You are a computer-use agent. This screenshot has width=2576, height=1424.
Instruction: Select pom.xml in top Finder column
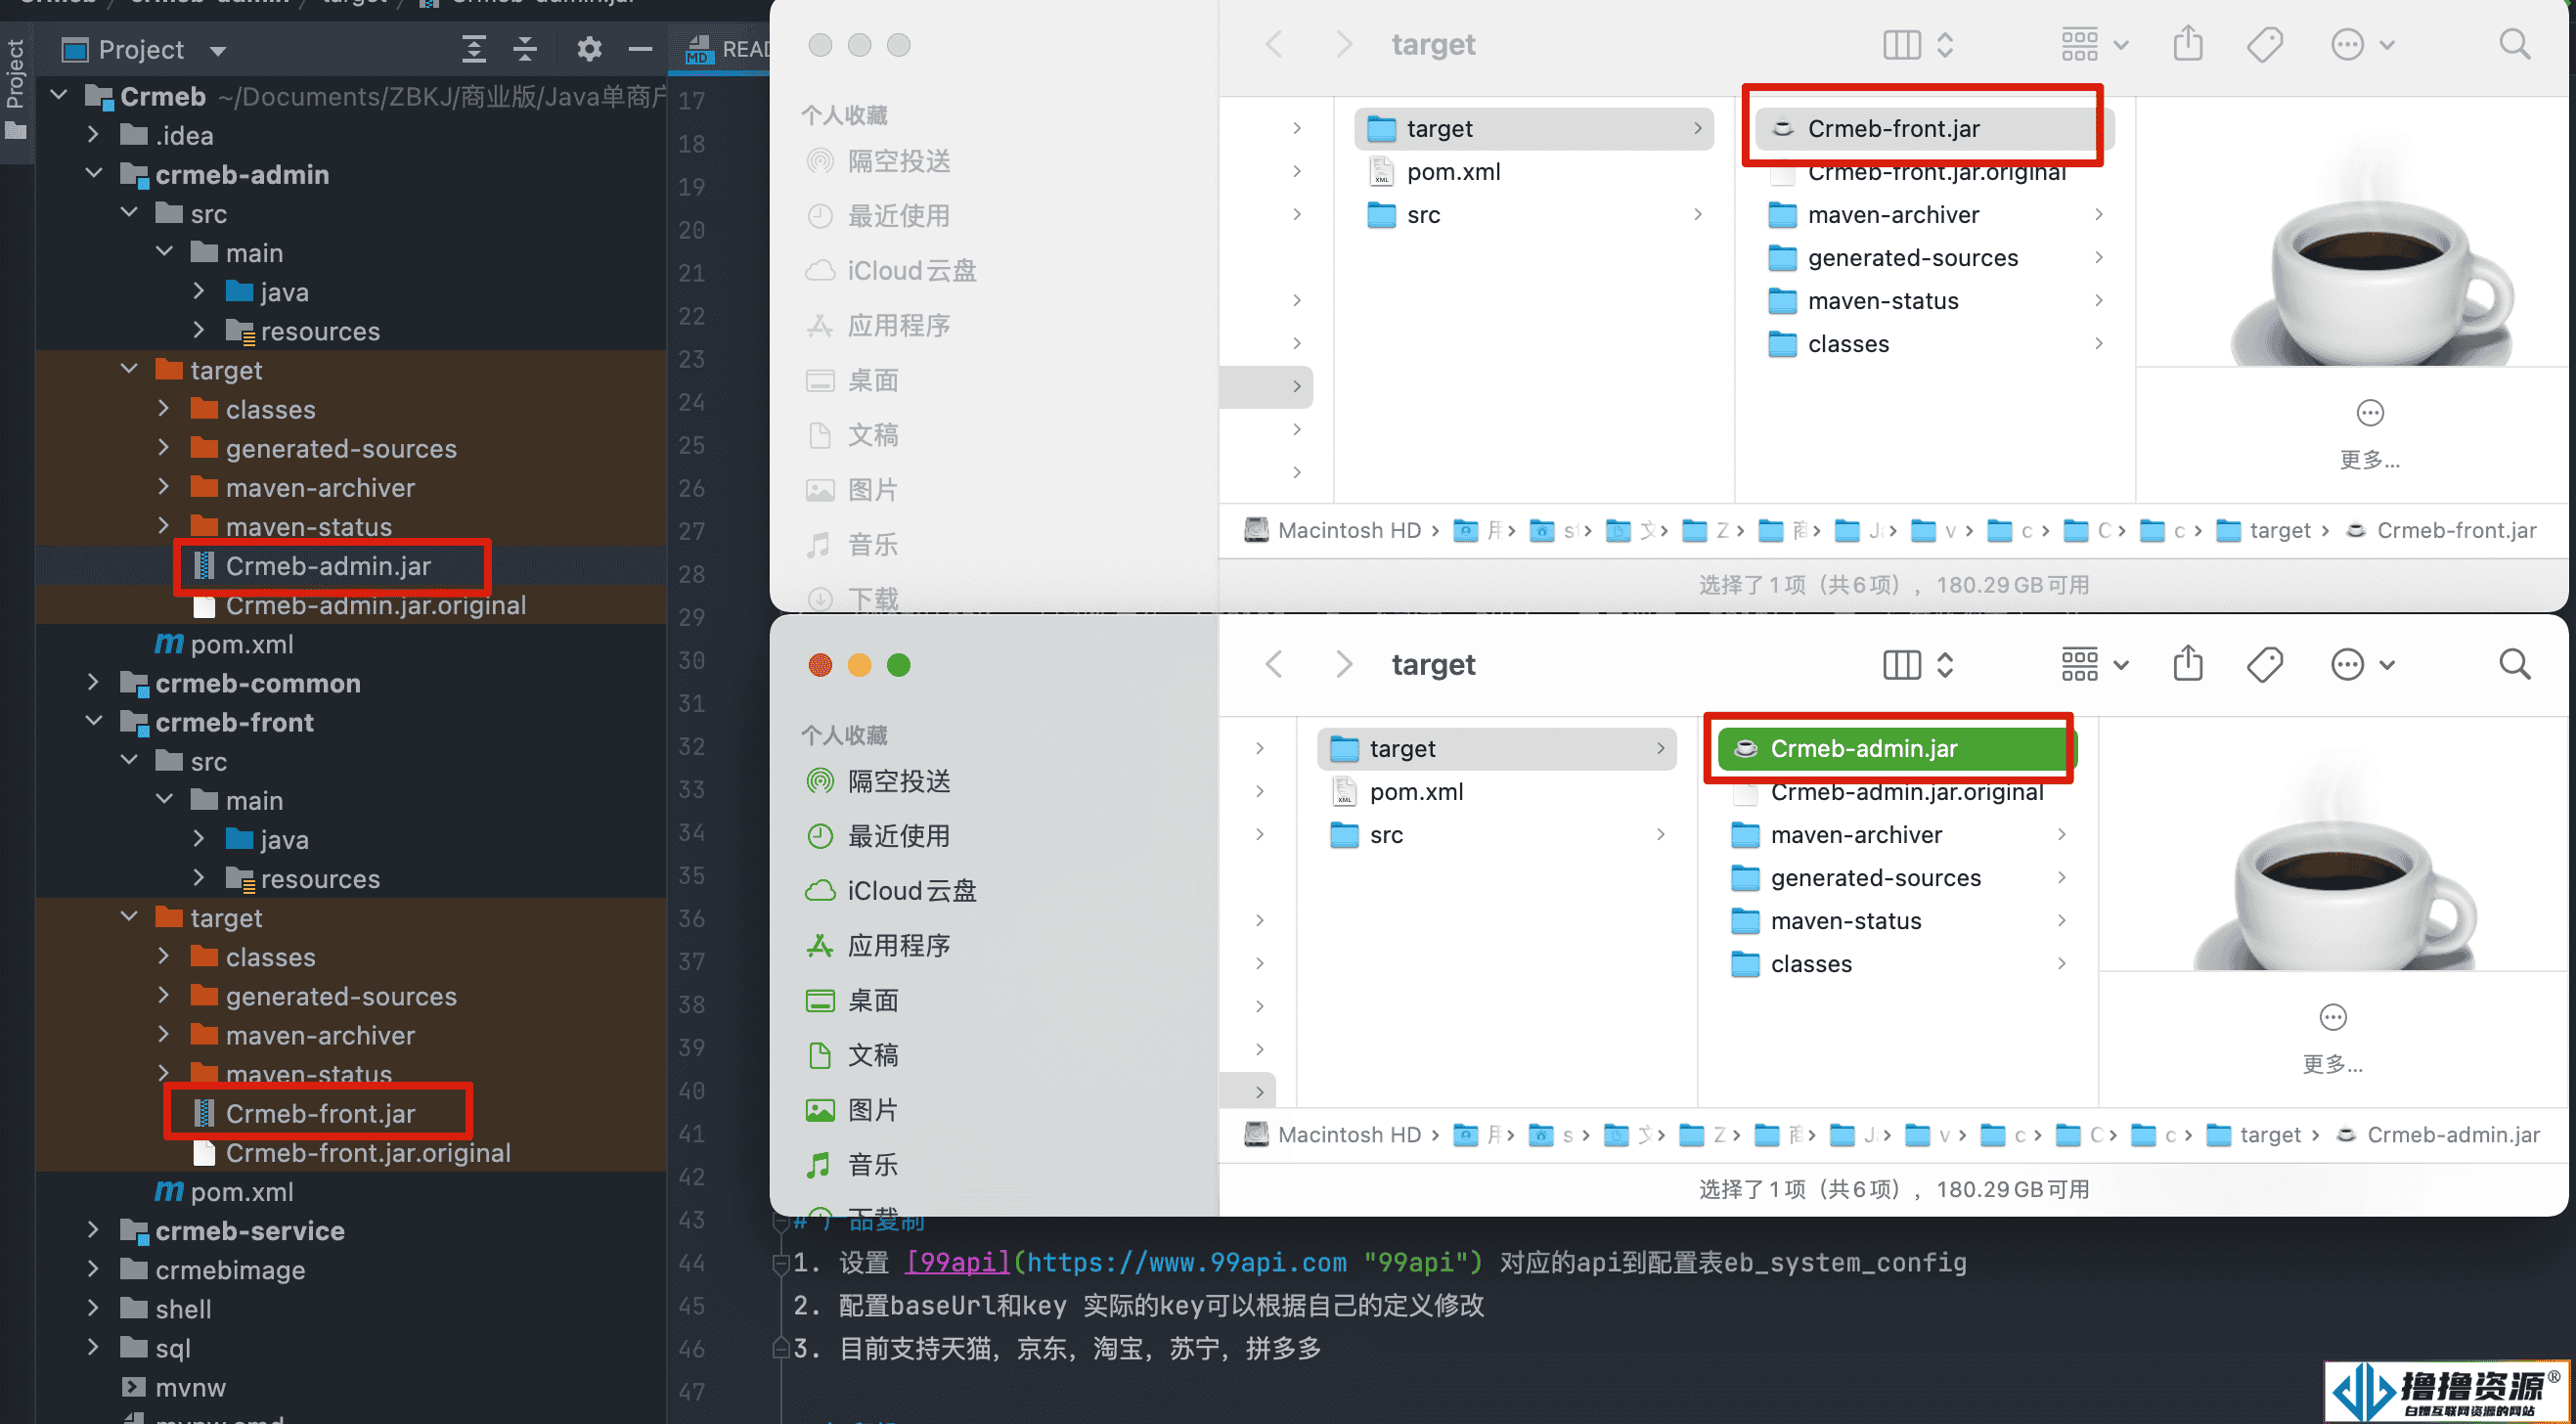[x=1533, y=171]
